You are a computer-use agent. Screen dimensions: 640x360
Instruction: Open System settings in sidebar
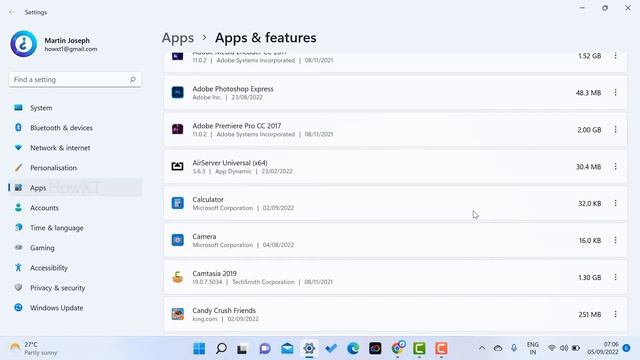75,108
